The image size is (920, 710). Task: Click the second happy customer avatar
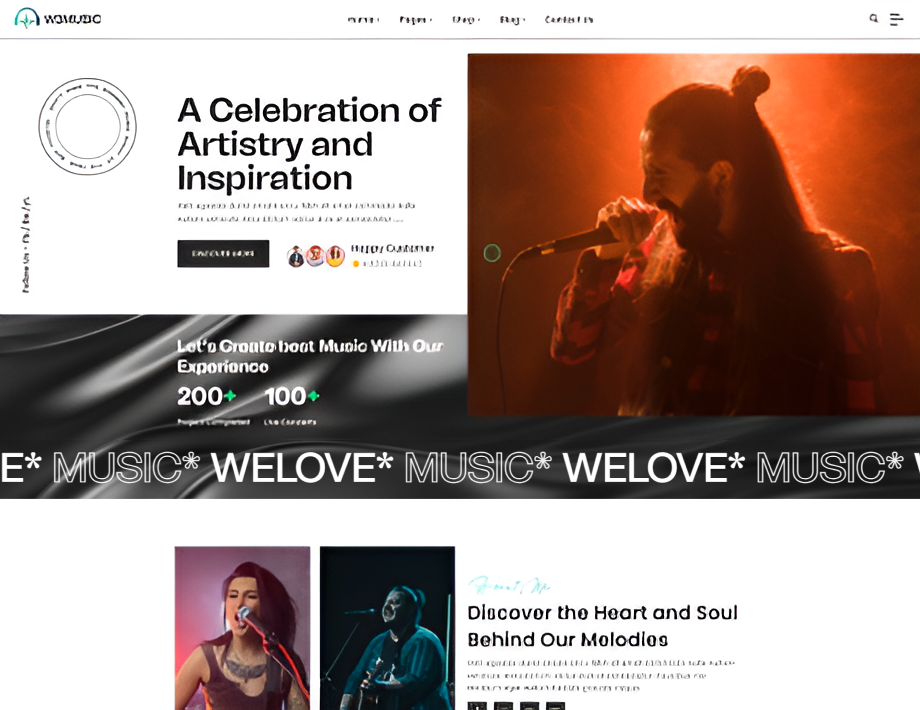[316, 256]
